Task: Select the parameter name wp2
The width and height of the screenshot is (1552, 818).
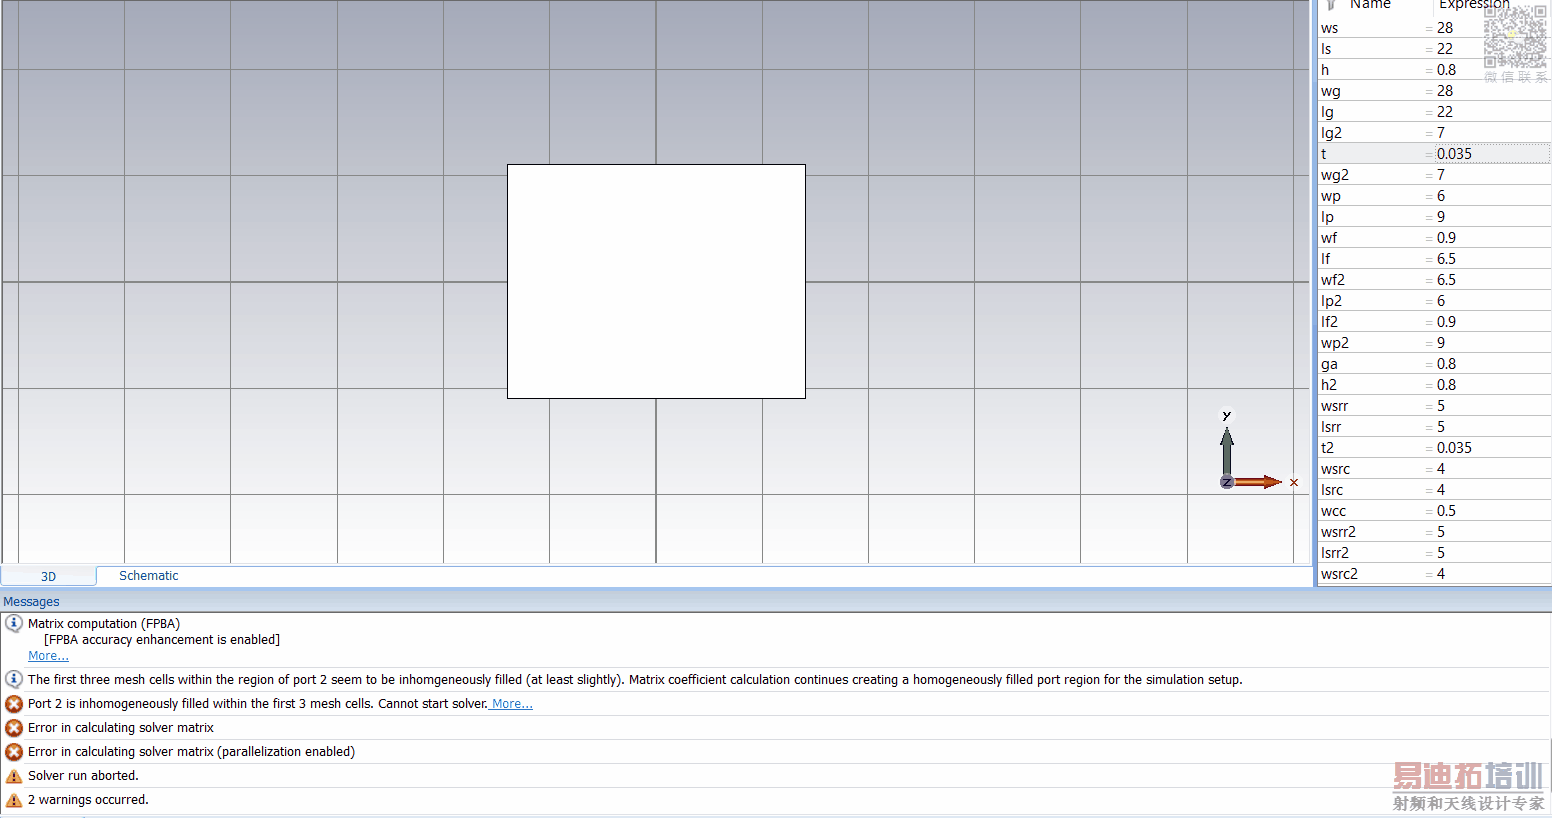Action: point(1334,343)
